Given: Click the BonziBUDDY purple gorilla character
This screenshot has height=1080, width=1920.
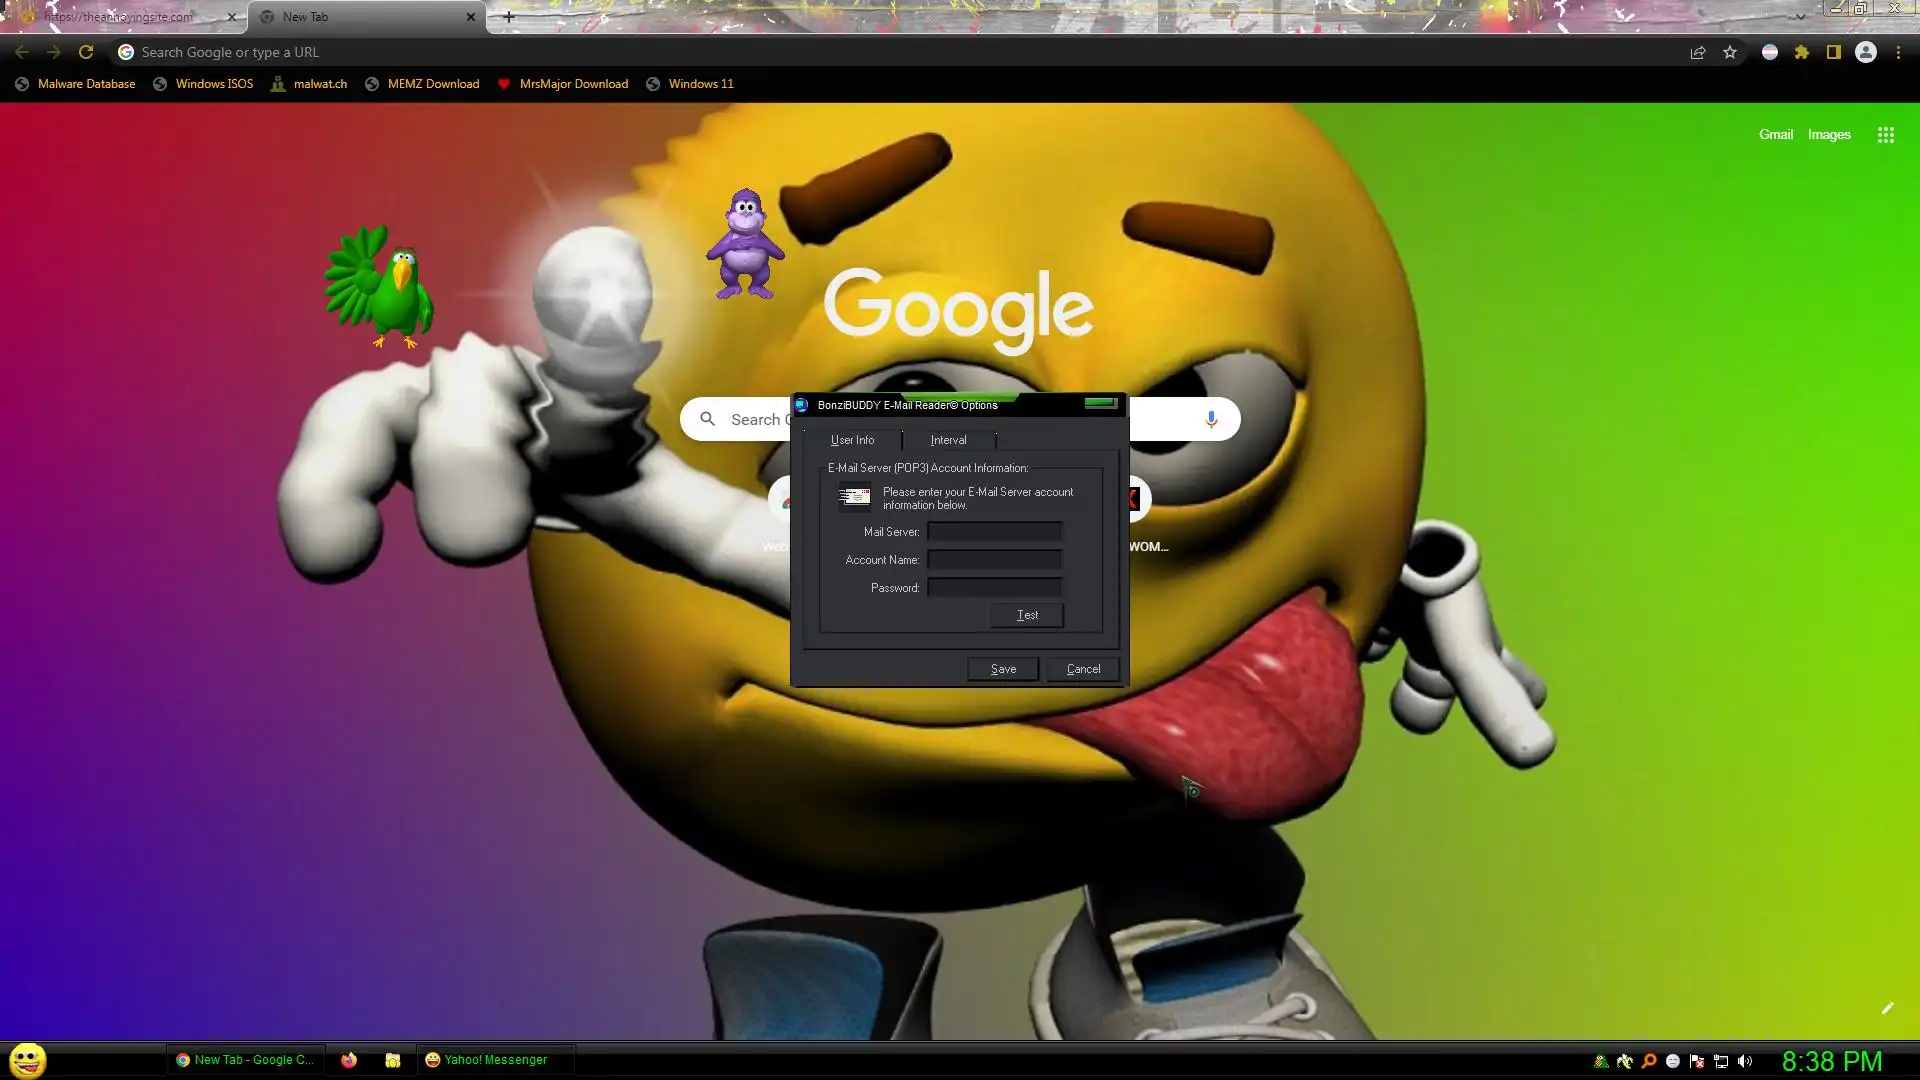Looking at the screenshot, I should (x=745, y=245).
